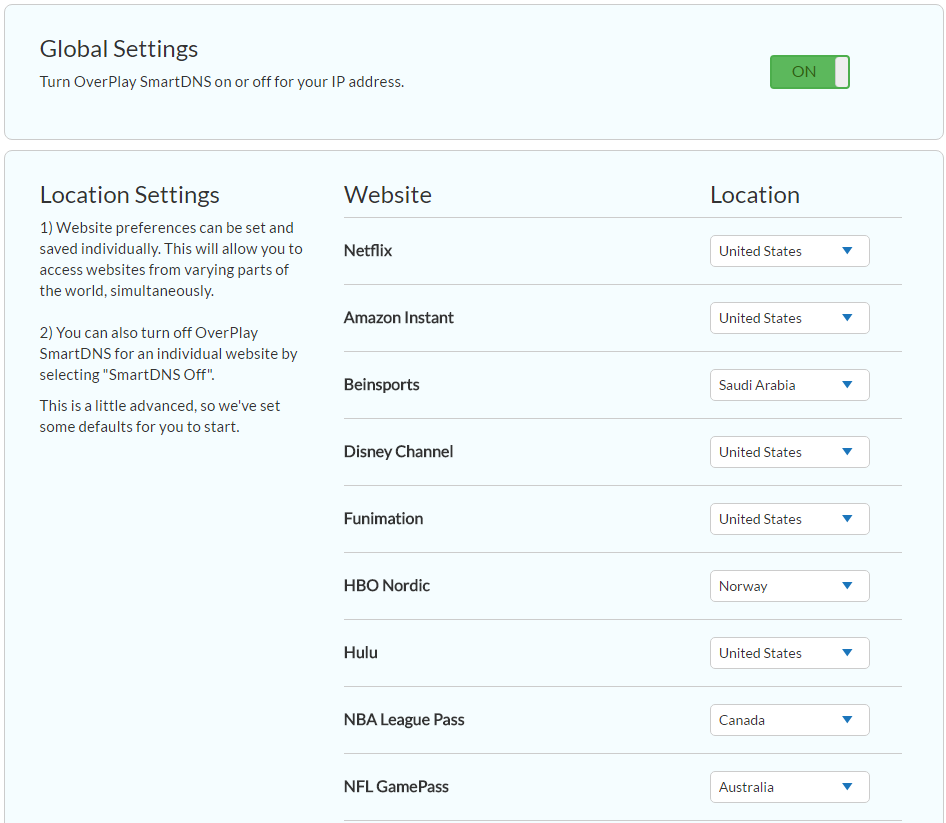Change the HBO Nordic Norway dropdown

pos(789,585)
